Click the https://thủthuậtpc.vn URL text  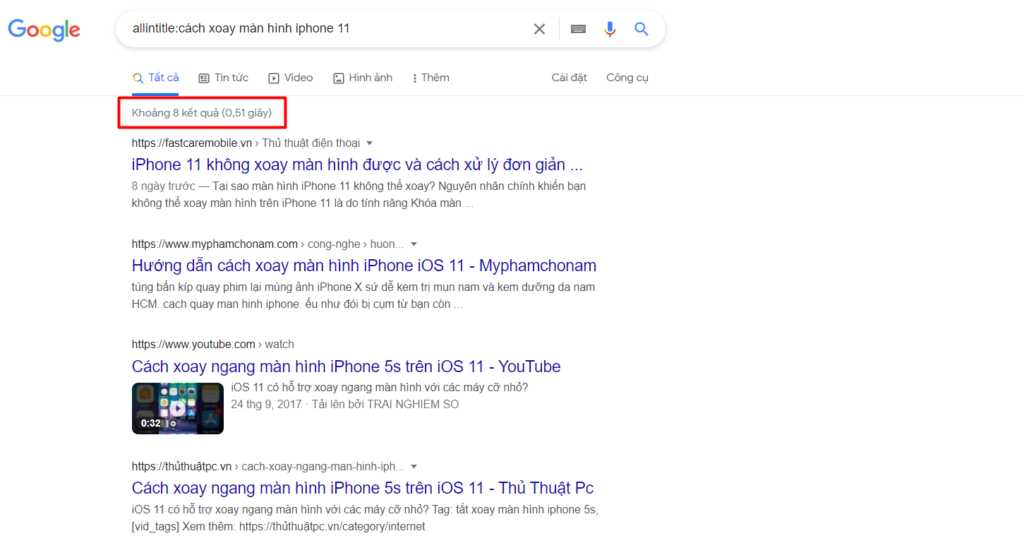click(x=182, y=467)
